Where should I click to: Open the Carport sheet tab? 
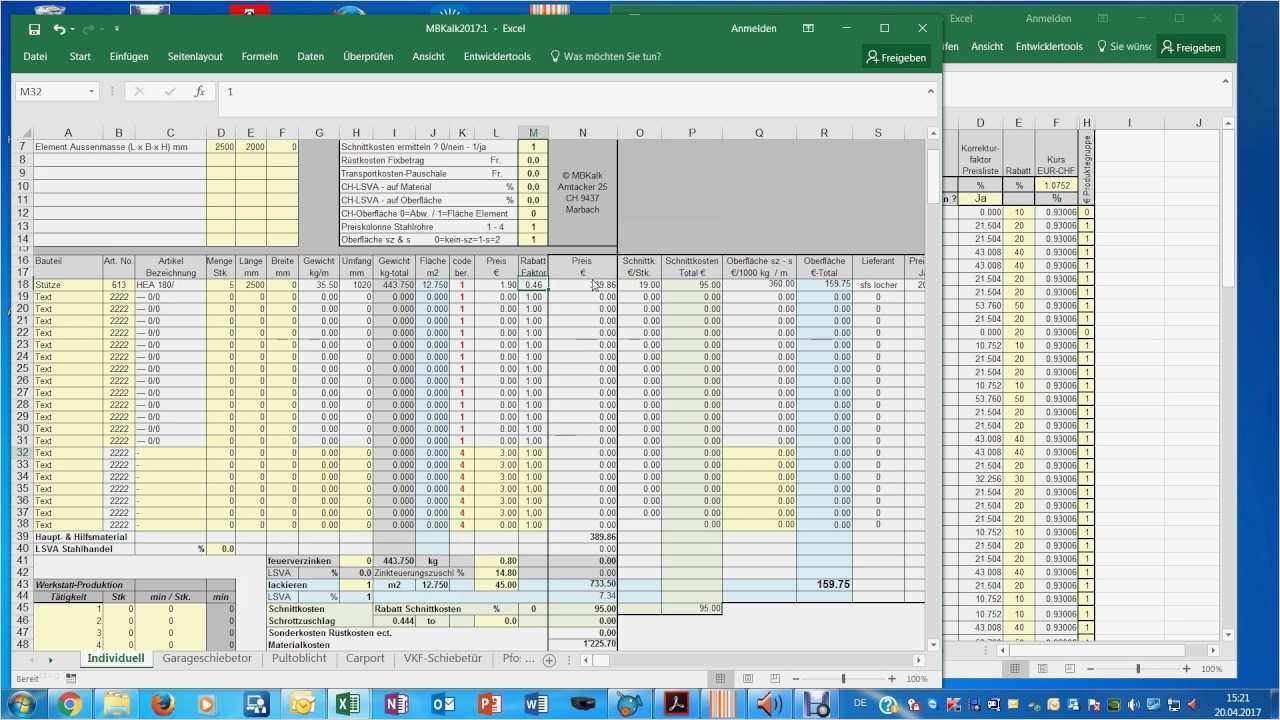click(365, 659)
